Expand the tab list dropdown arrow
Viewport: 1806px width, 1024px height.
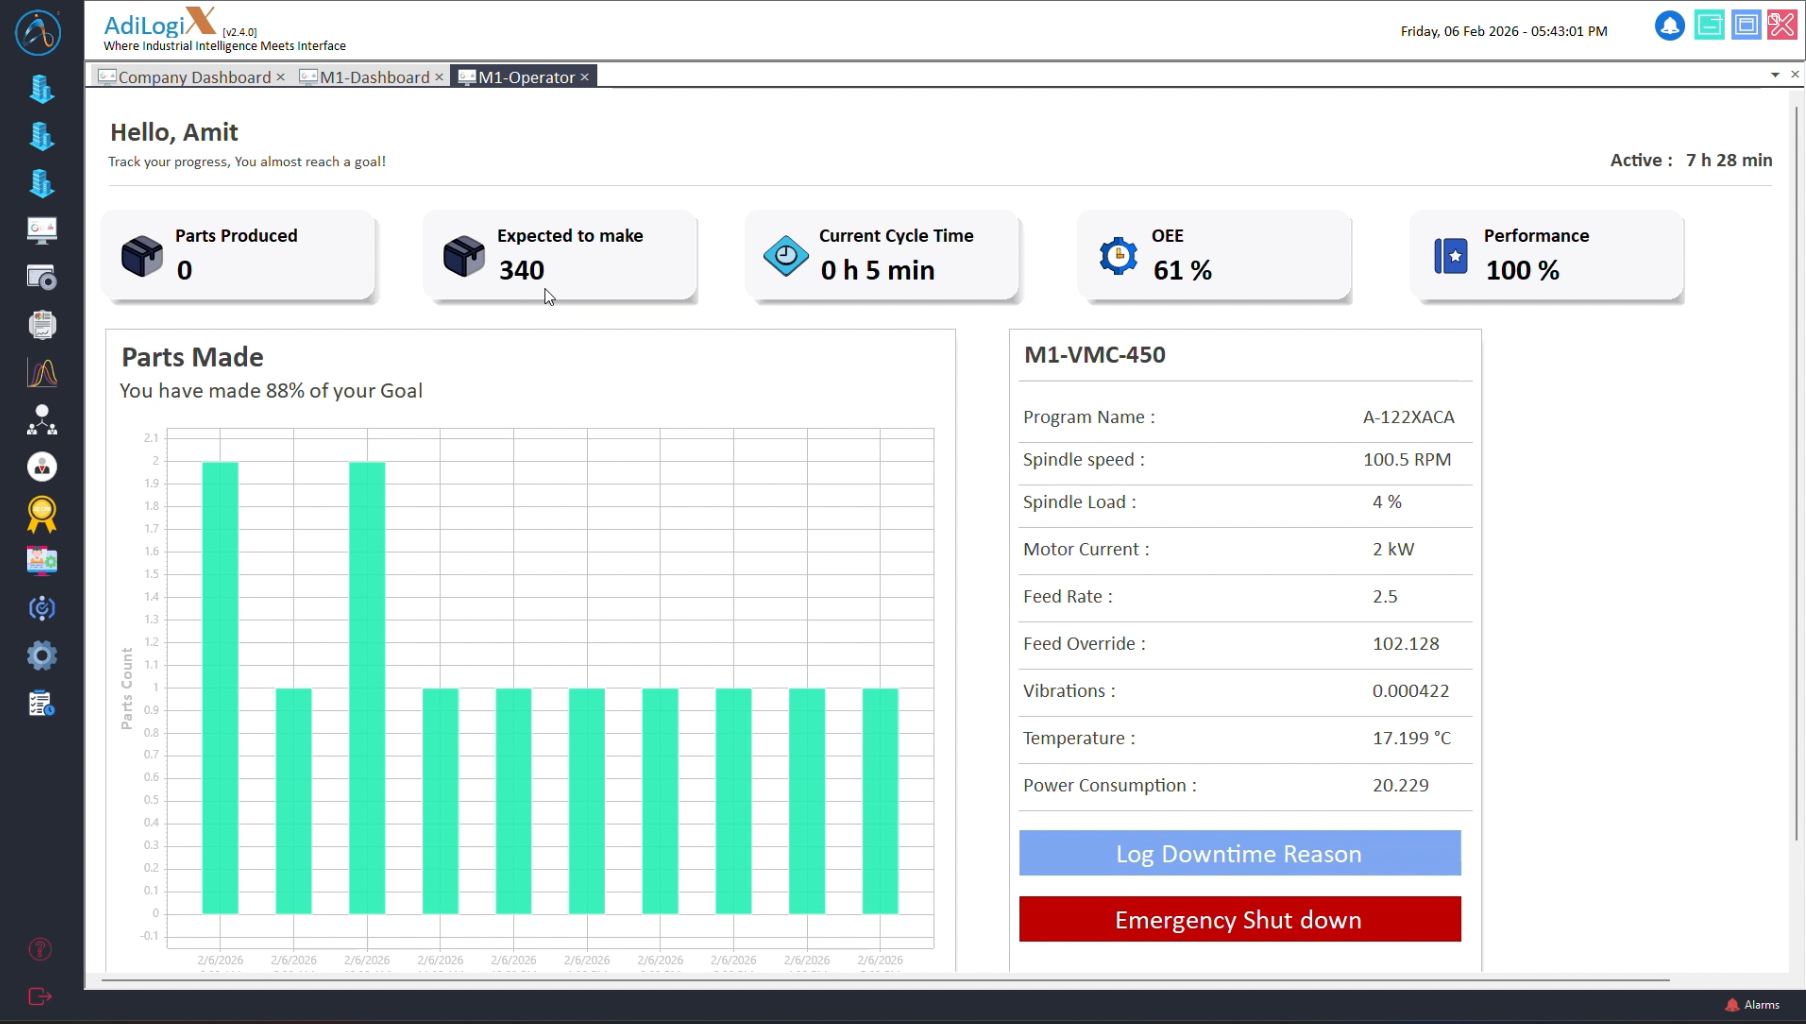click(x=1775, y=75)
